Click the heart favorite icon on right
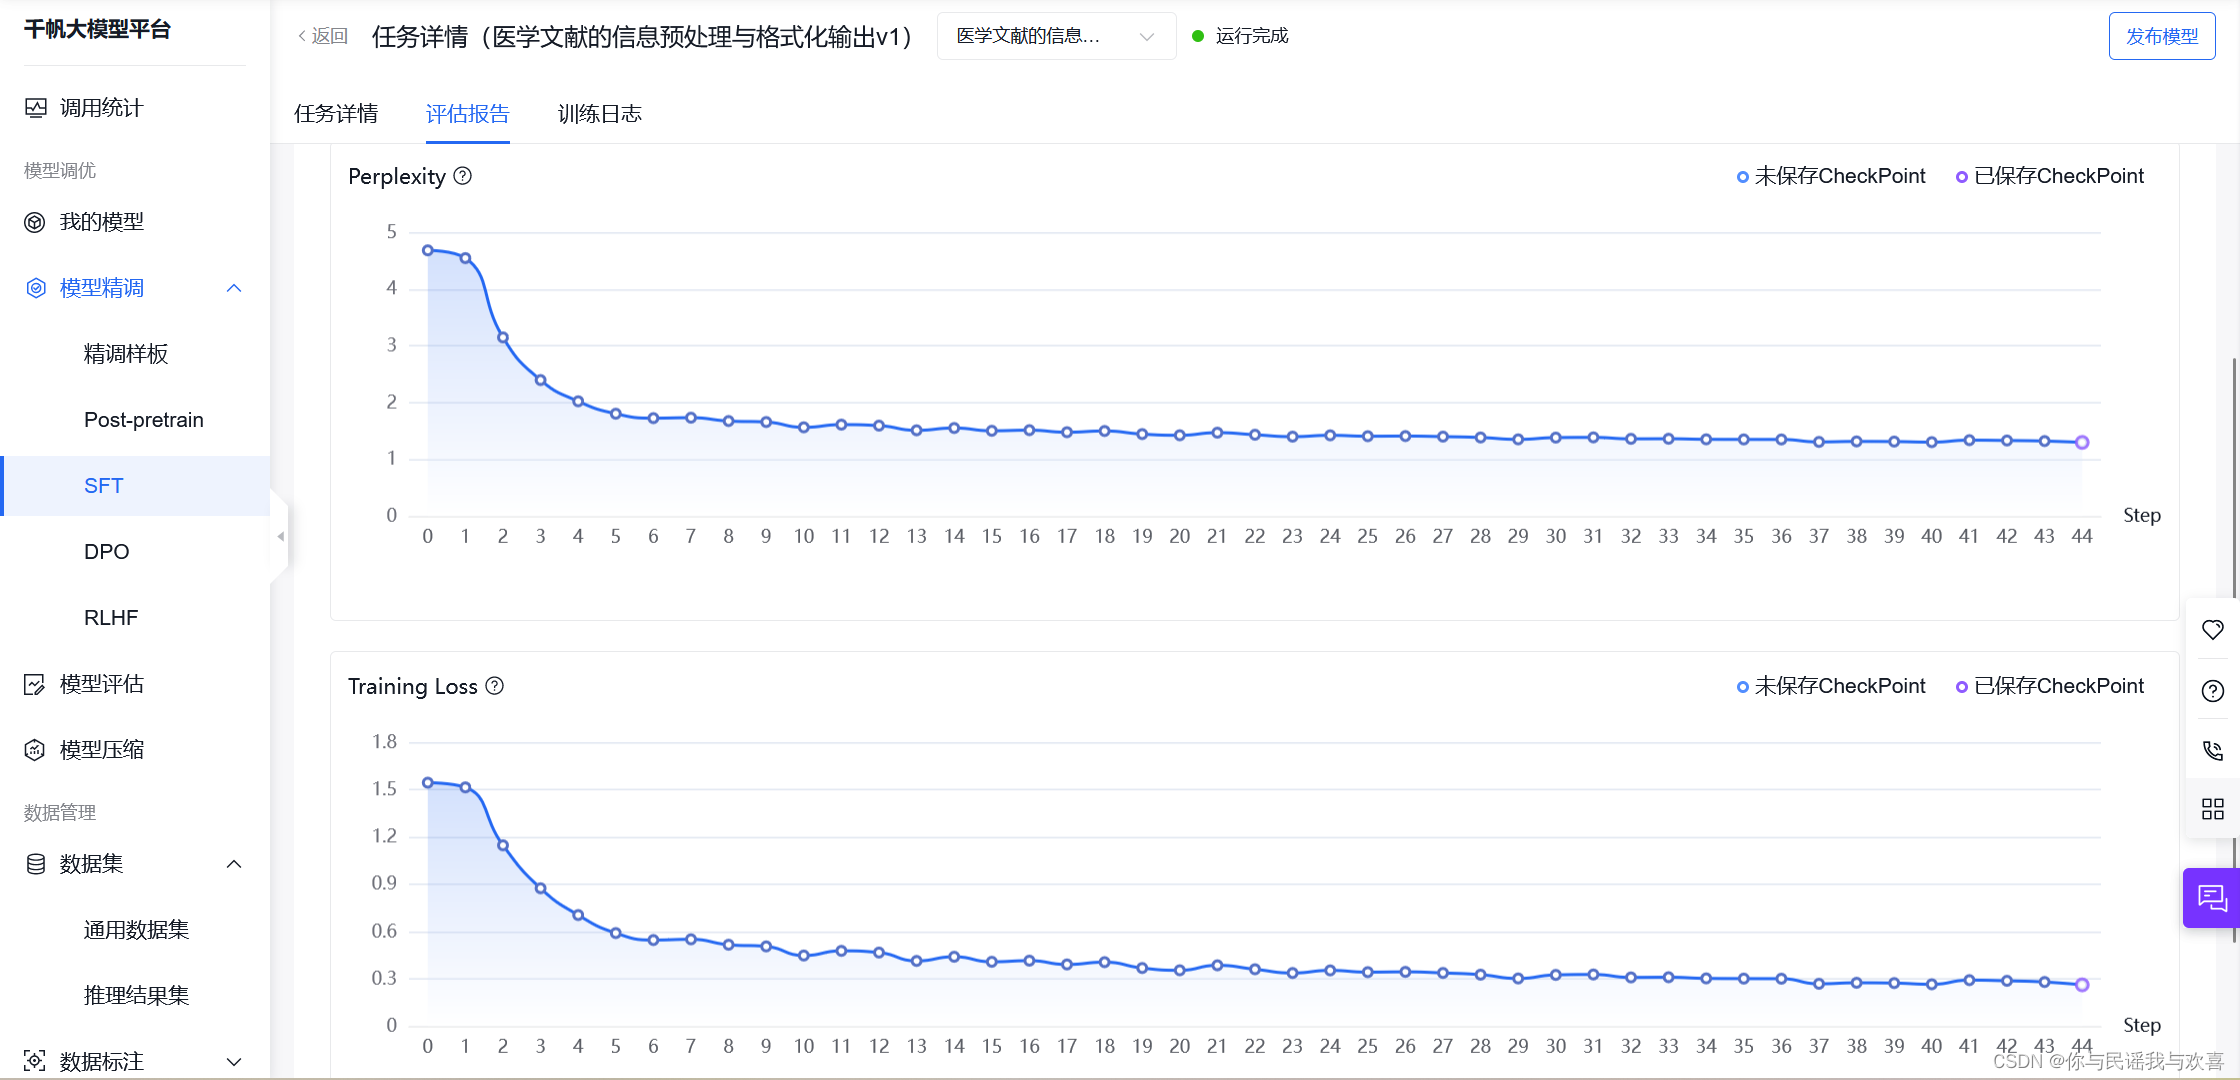 (x=2212, y=630)
